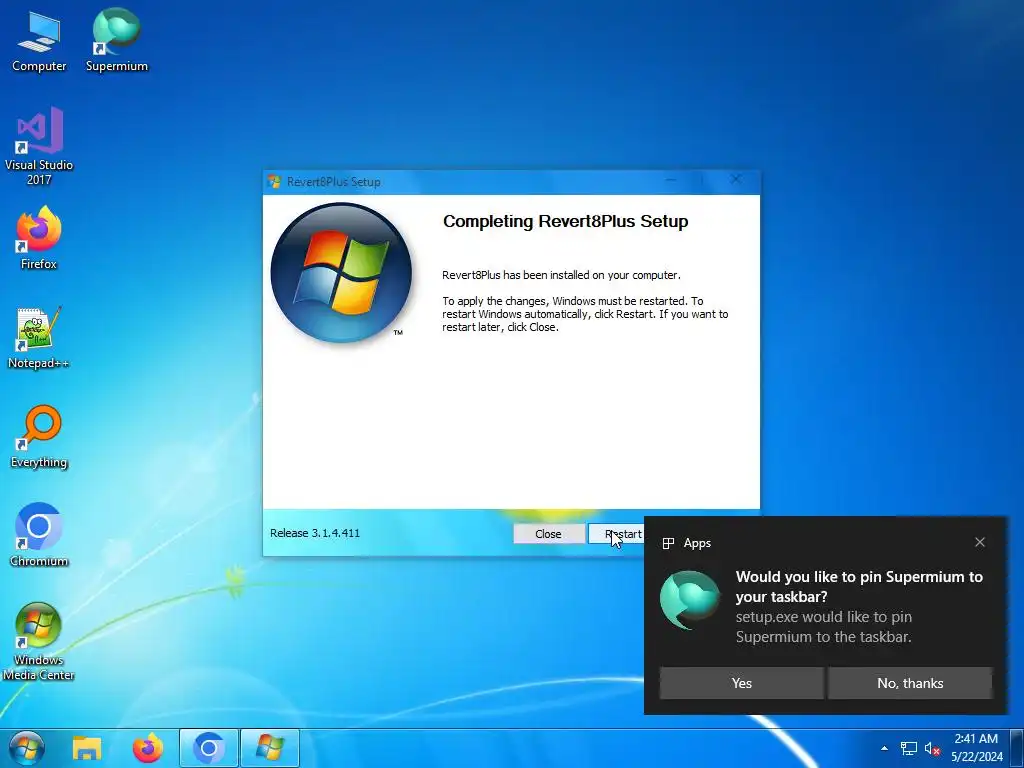Click the Close button in Setup
1024x768 pixels.
pos(549,534)
